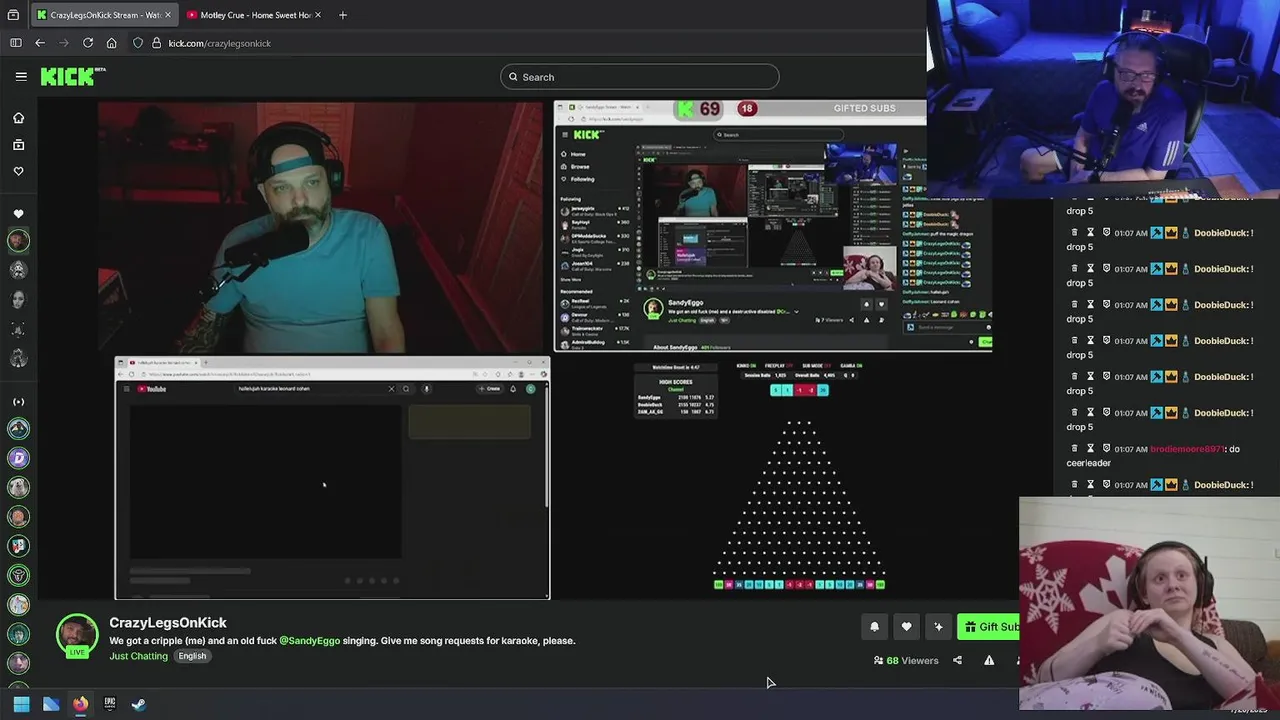Open the Just Chatting category
The width and height of the screenshot is (1280, 720).
click(138, 656)
